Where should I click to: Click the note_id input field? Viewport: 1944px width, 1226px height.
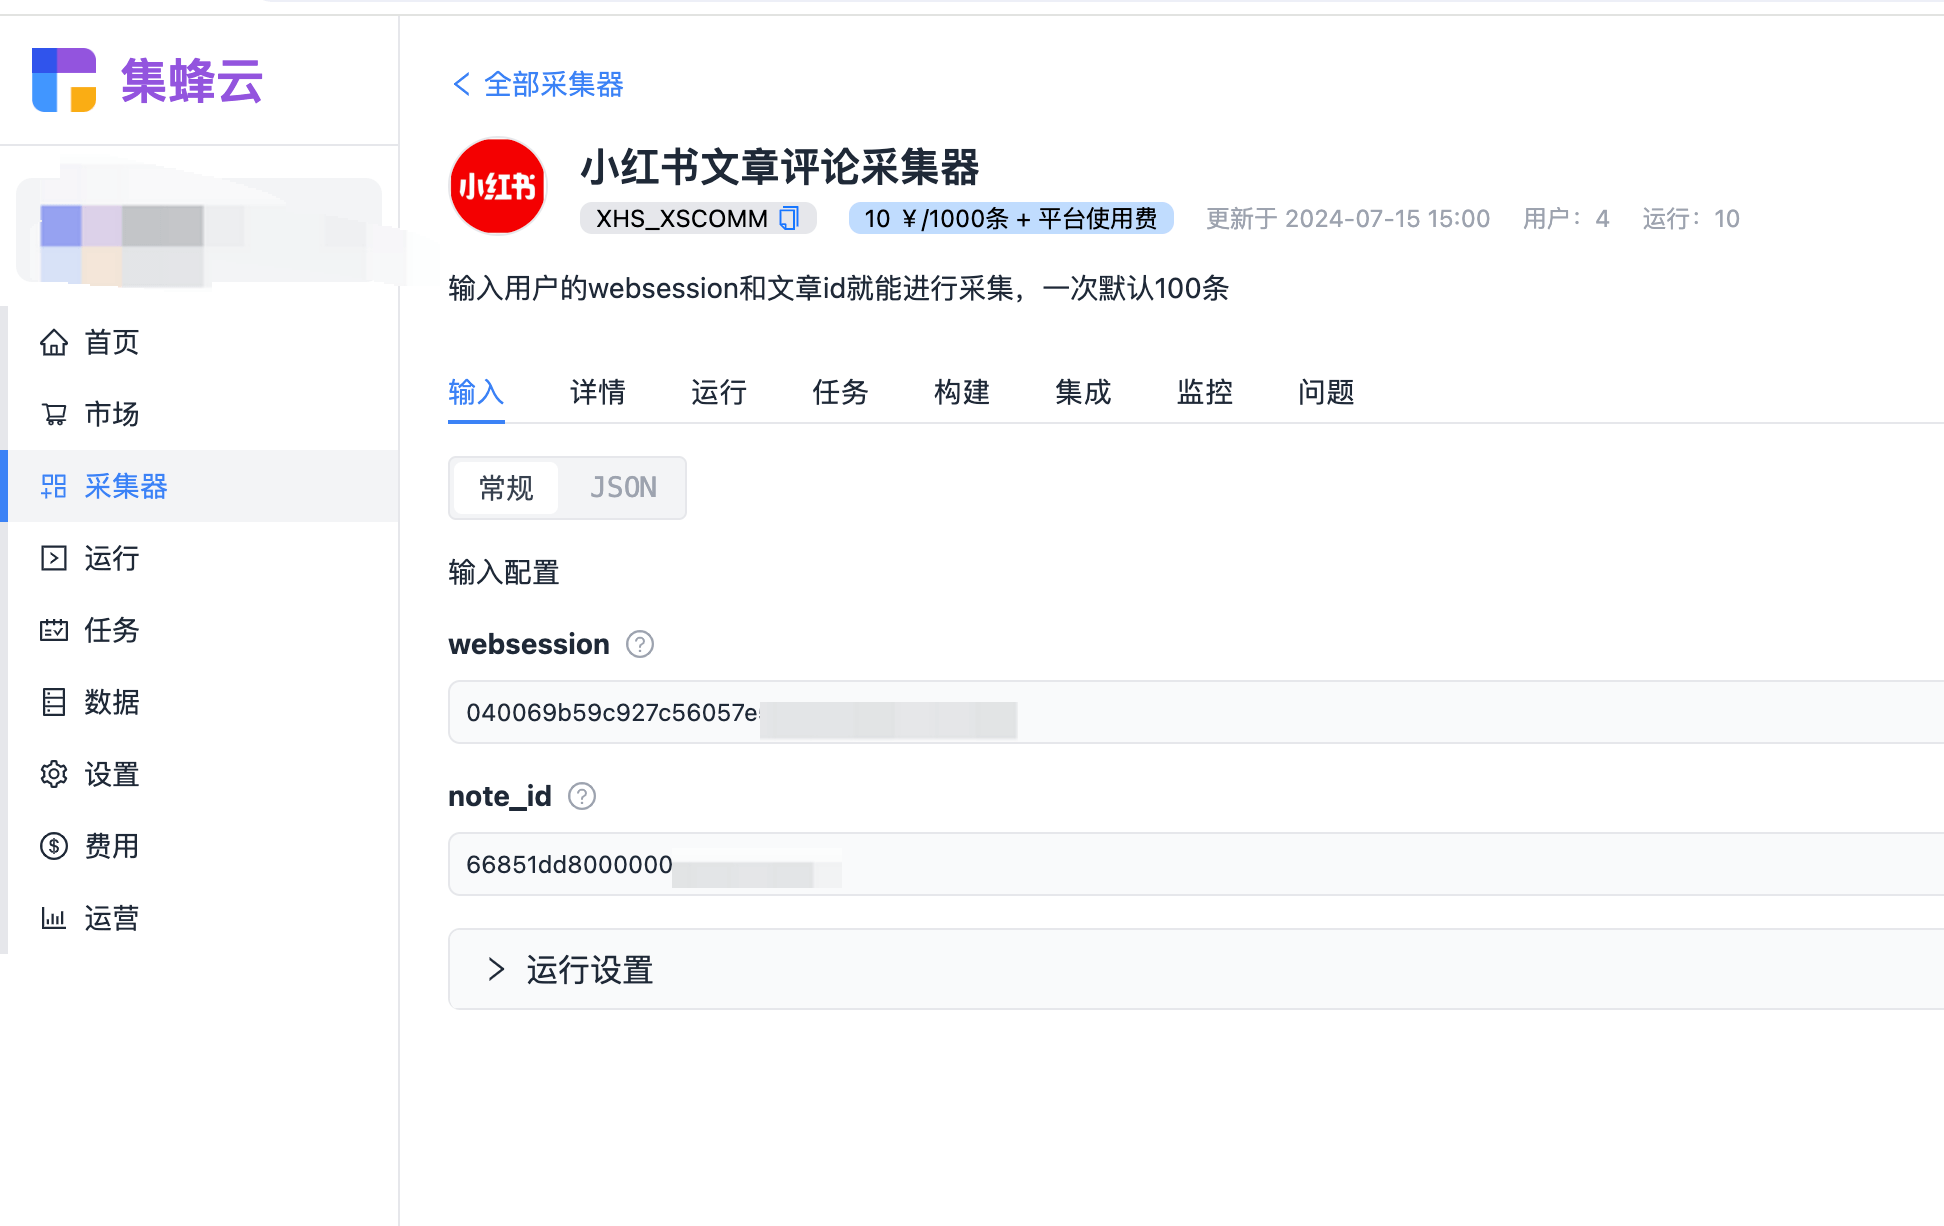tap(1196, 864)
